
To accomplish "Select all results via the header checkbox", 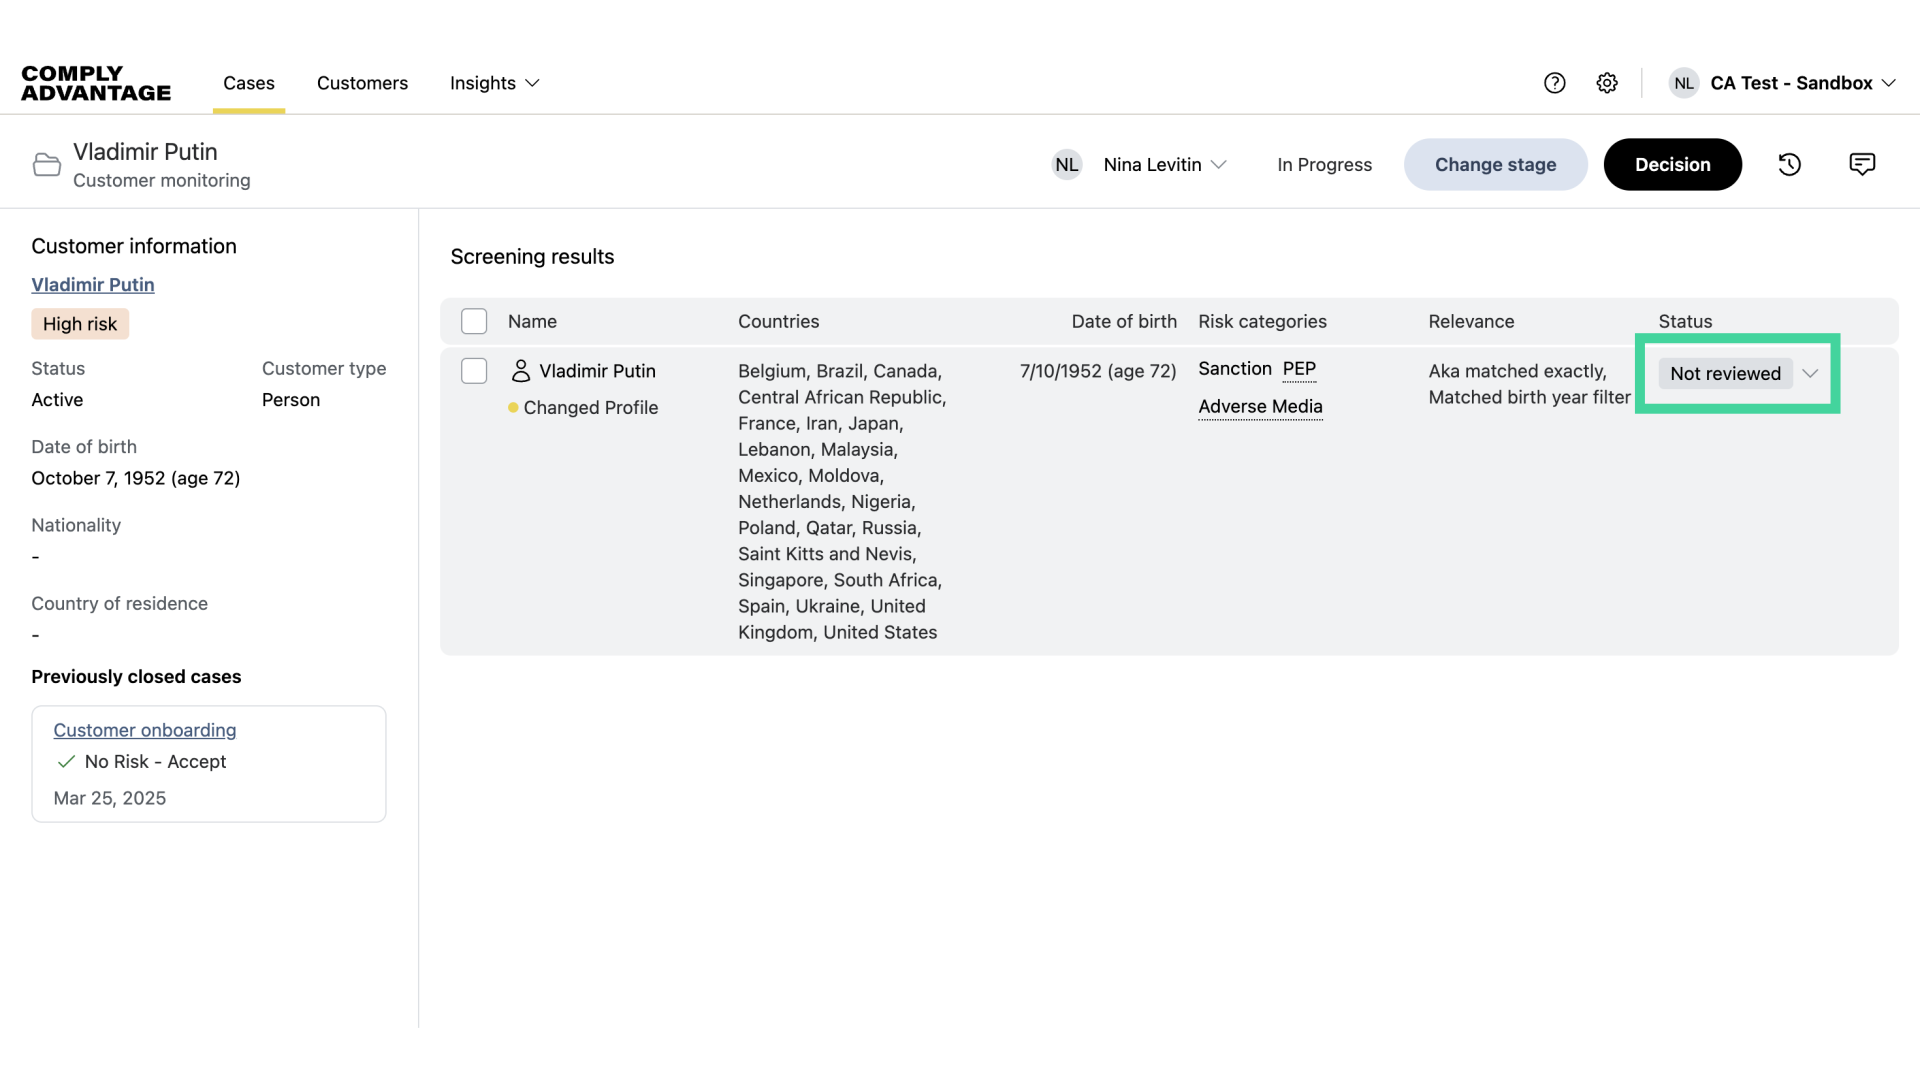I will pyautogui.click(x=474, y=320).
